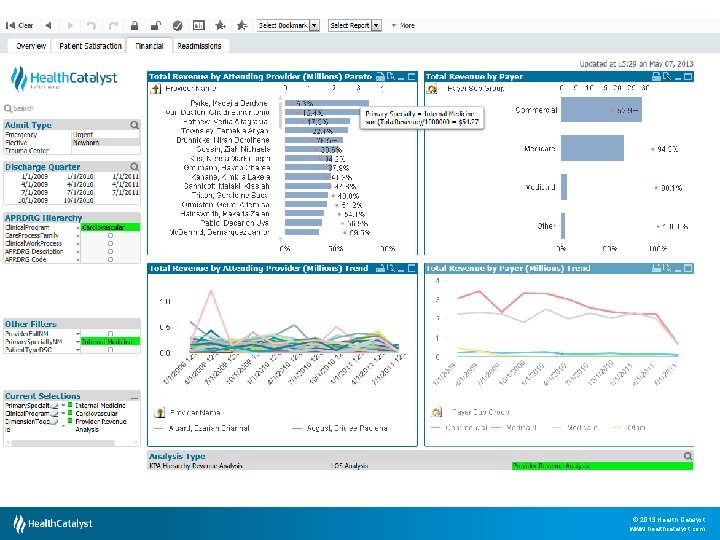Click the green Cardiovascular selection indicator
The width and height of the screenshot is (720, 540).
click(x=110, y=227)
